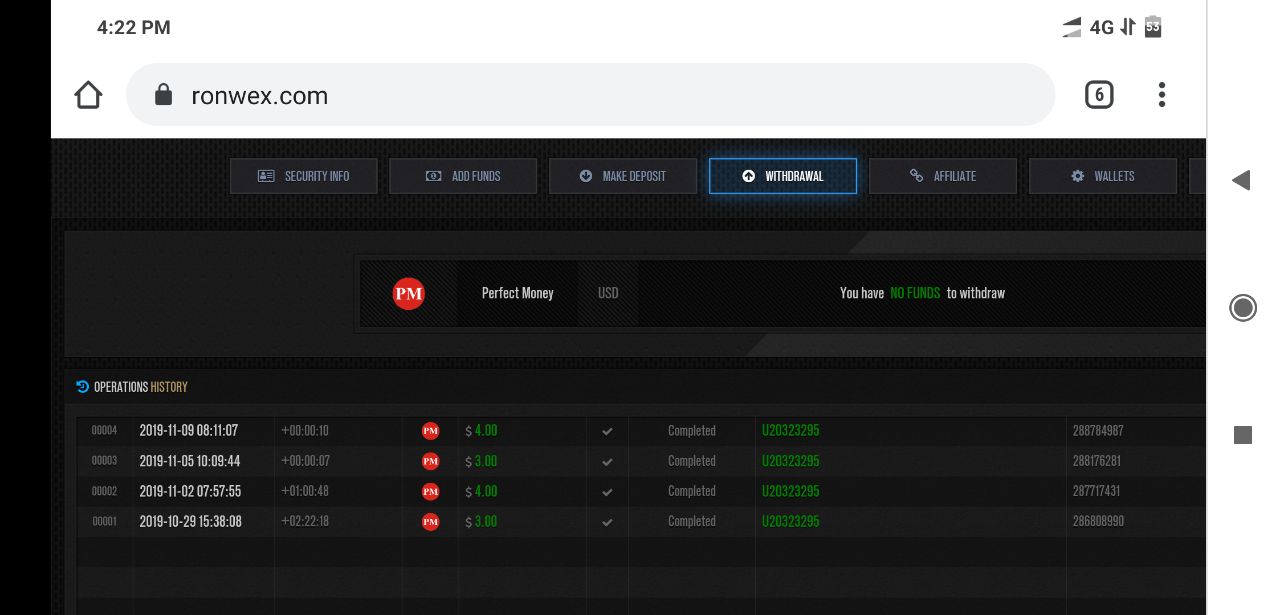The width and height of the screenshot is (1280, 615).
Task: Click the Operations History heading
Action: [141, 387]
